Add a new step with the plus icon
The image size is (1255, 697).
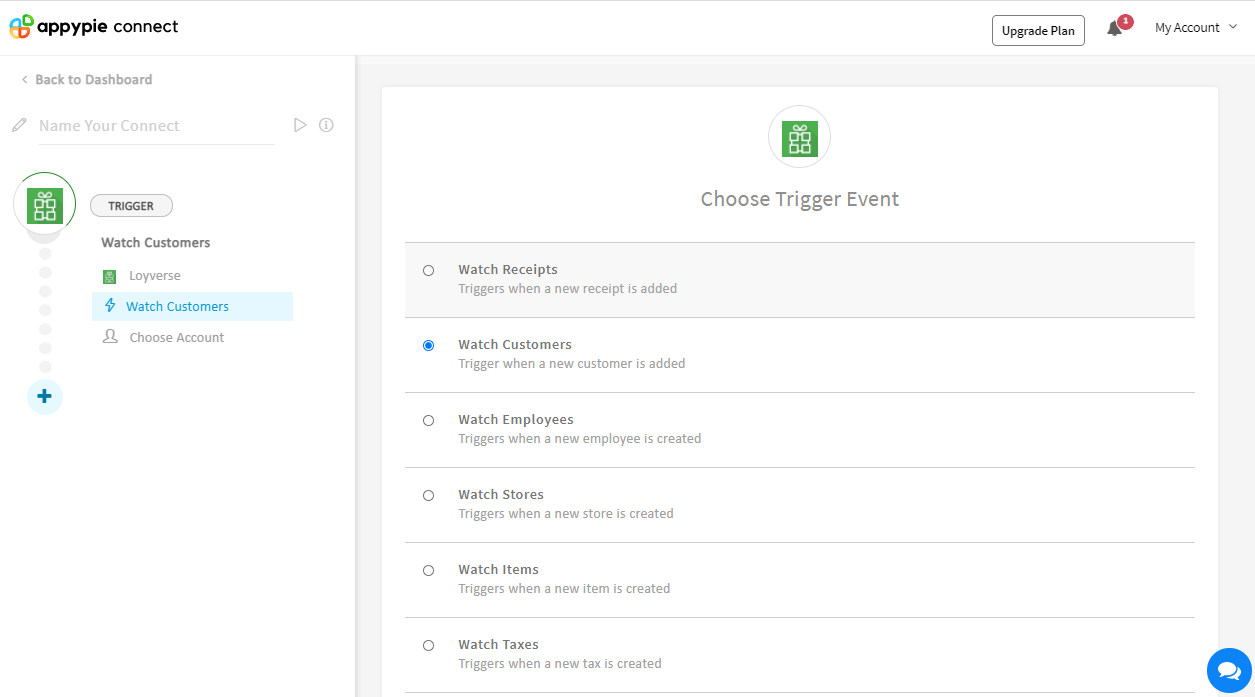(x=44, y=397)
